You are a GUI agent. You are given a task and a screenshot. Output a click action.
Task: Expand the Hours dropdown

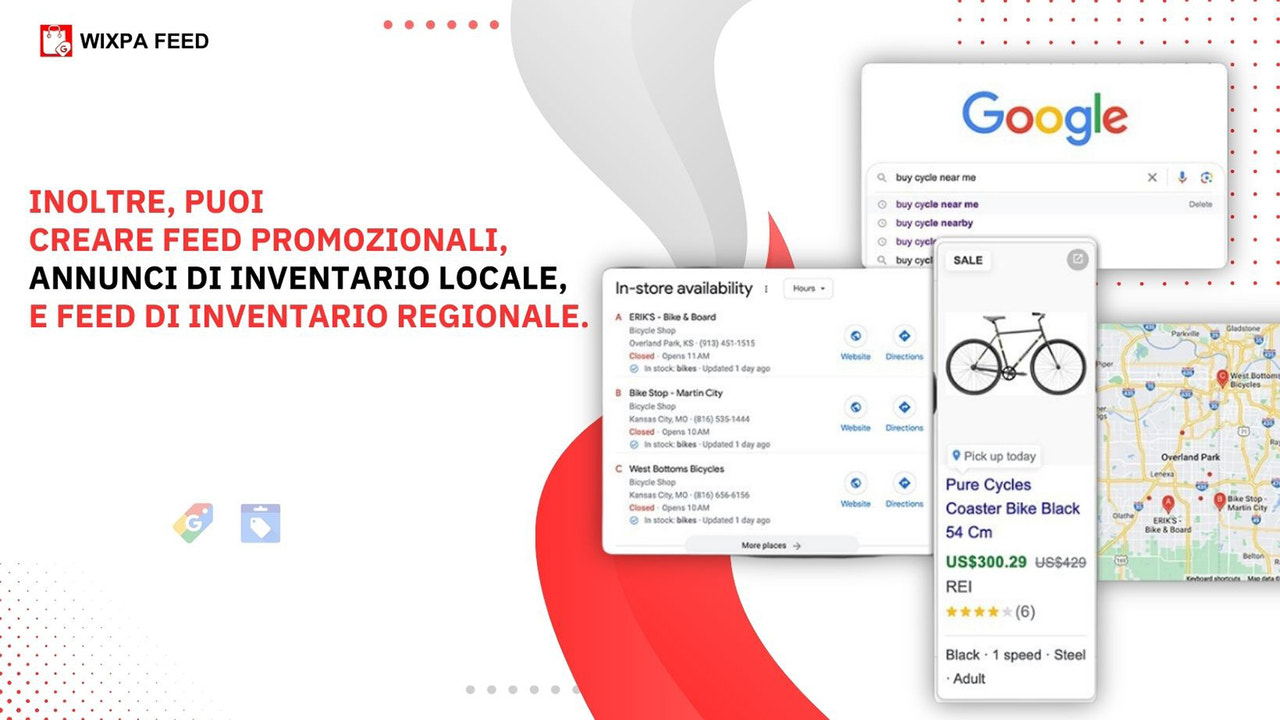[808, 288]
